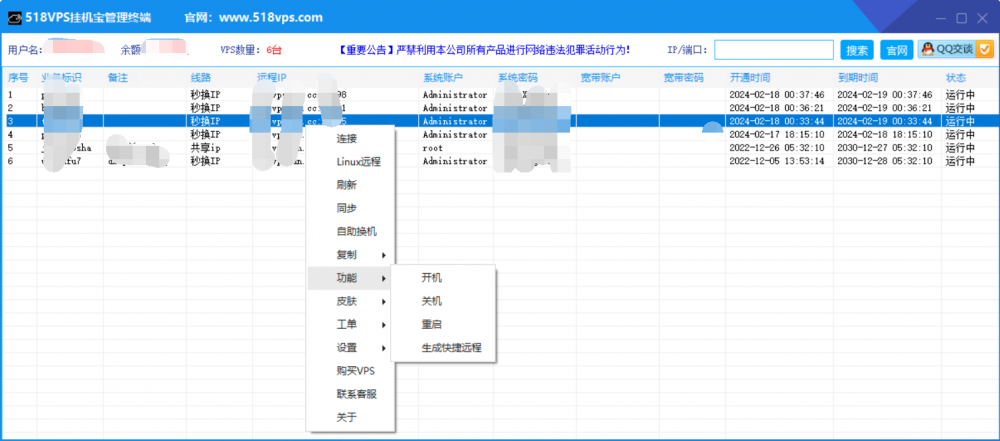
Task: Click the 6台 VPS count text
Action: point(274,50)
